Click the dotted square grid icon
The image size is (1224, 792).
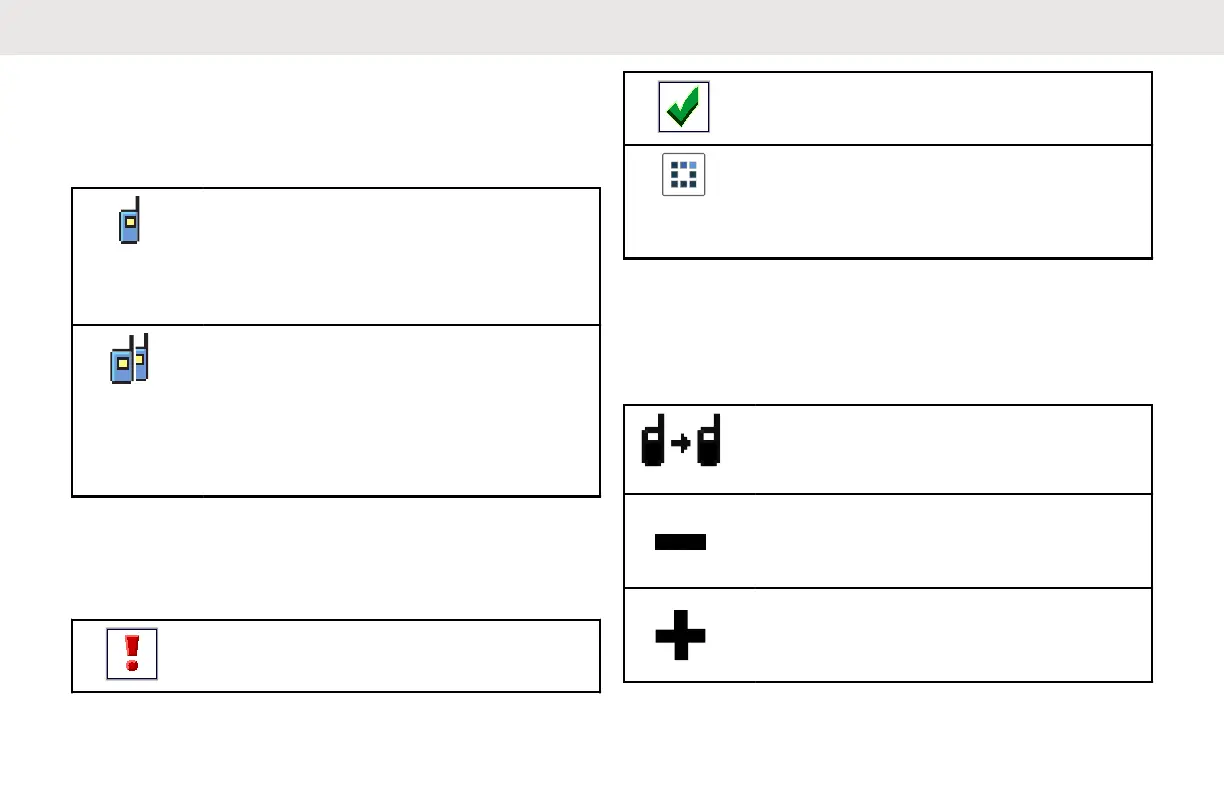[684, 174]
